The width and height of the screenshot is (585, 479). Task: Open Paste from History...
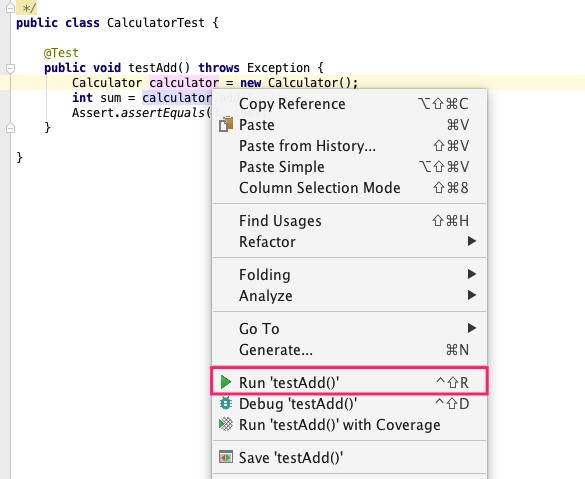(x=349, y=145)
